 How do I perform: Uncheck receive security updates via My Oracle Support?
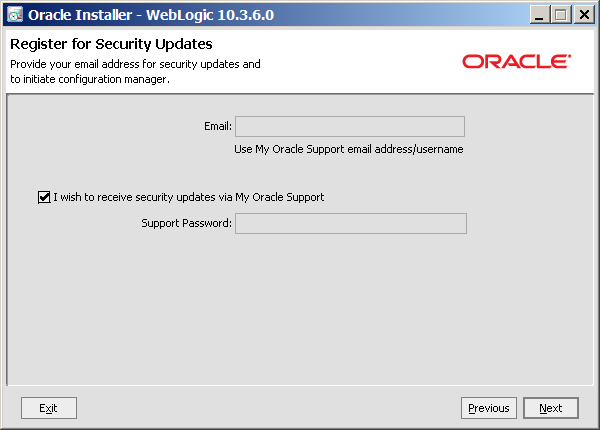pos(44,197)
